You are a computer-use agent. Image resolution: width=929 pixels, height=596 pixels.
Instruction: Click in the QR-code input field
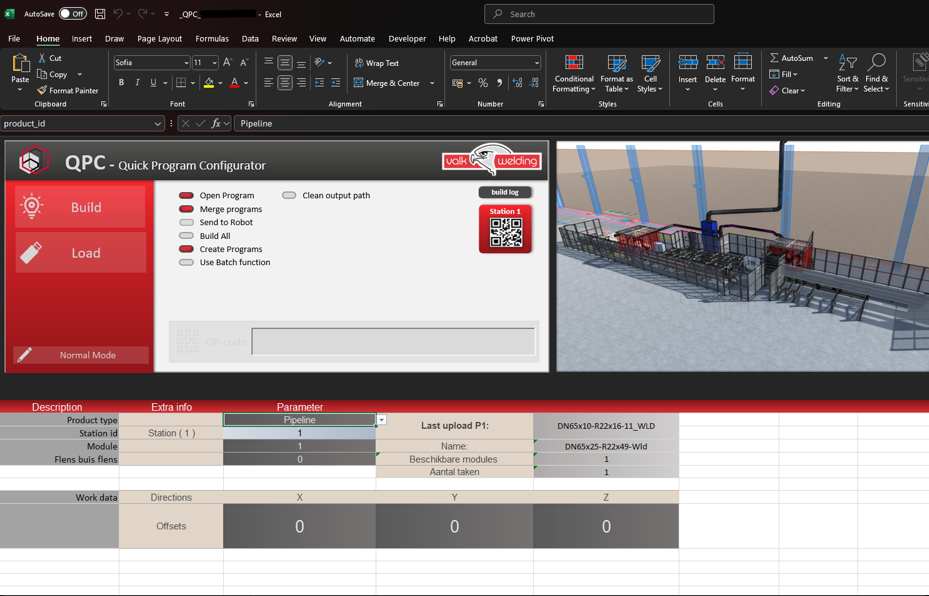(393, 342)
